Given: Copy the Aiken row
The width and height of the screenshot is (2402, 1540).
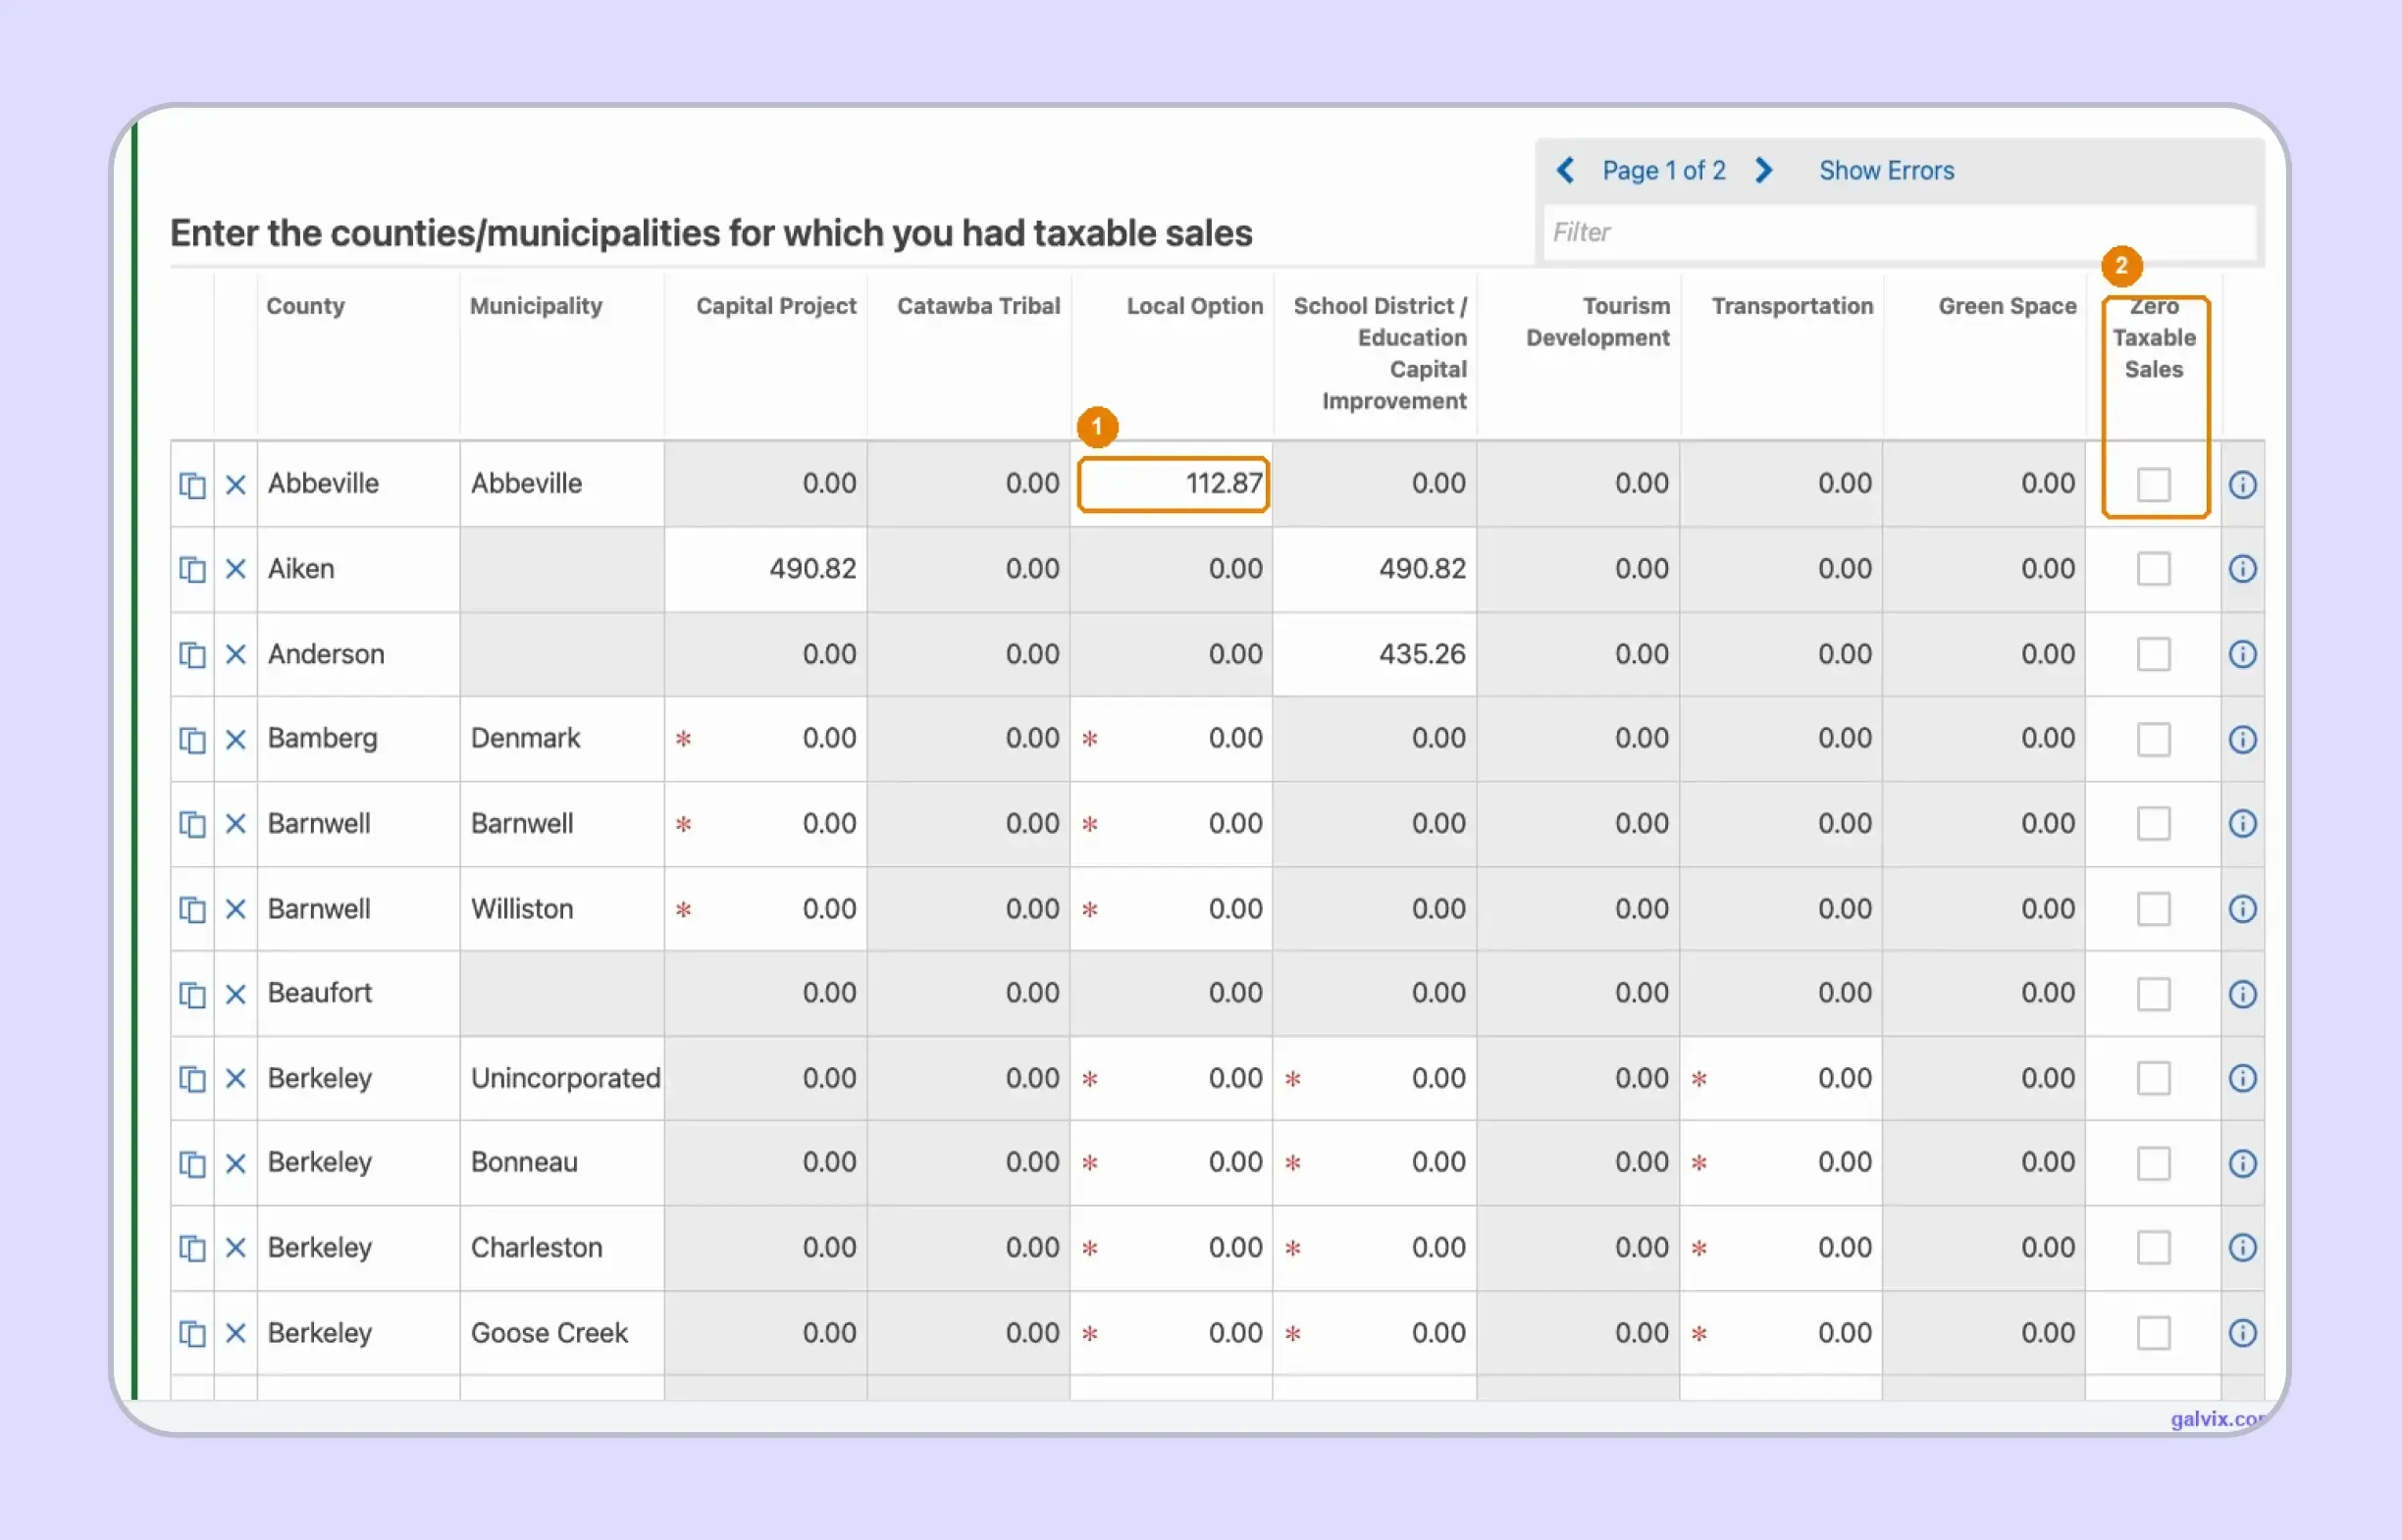Looking at the screenshot, I should pos(192,569).
